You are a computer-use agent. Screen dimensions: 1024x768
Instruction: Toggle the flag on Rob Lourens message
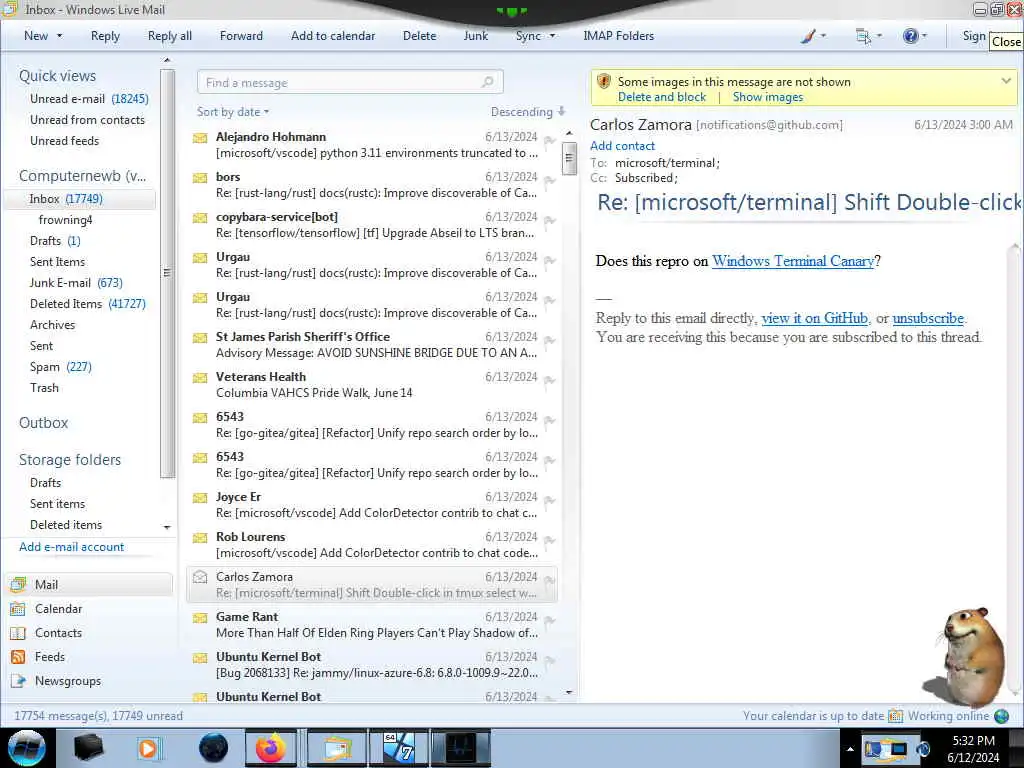tap(550, 540)
